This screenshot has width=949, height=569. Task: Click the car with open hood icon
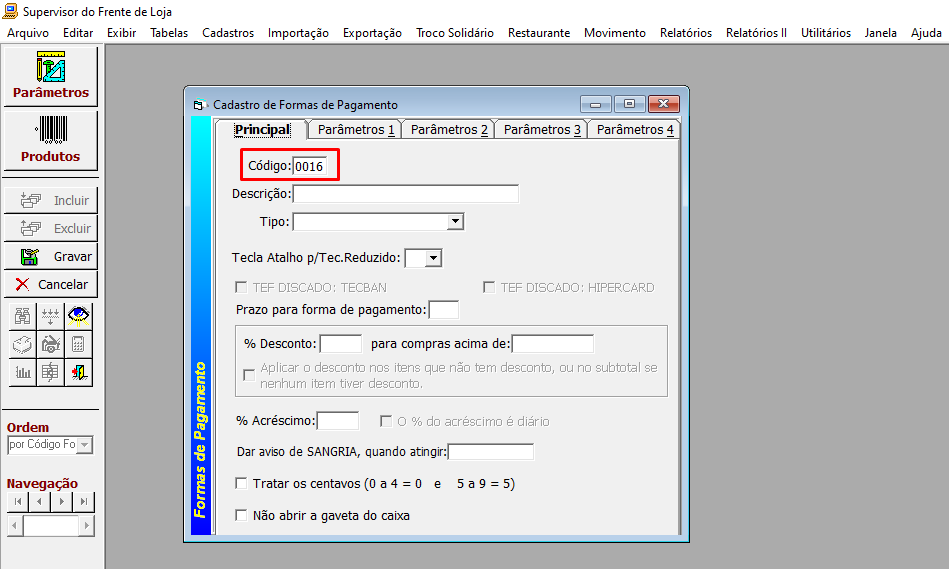[50, 344]
